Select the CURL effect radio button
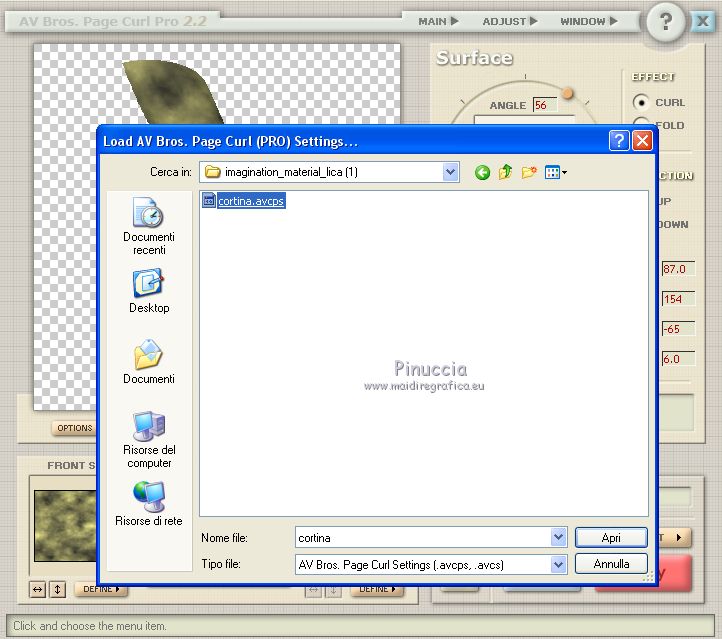The width and height of the screenshot is (722, 639). point(641,102)
